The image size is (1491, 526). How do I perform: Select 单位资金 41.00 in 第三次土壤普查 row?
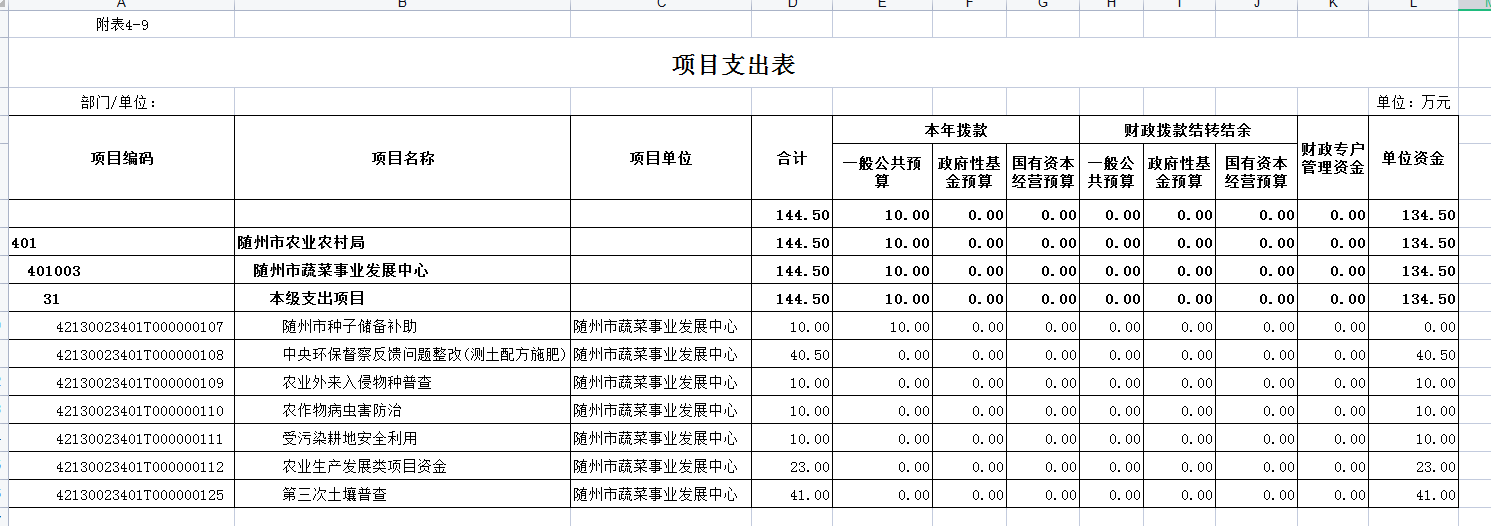1413,494
